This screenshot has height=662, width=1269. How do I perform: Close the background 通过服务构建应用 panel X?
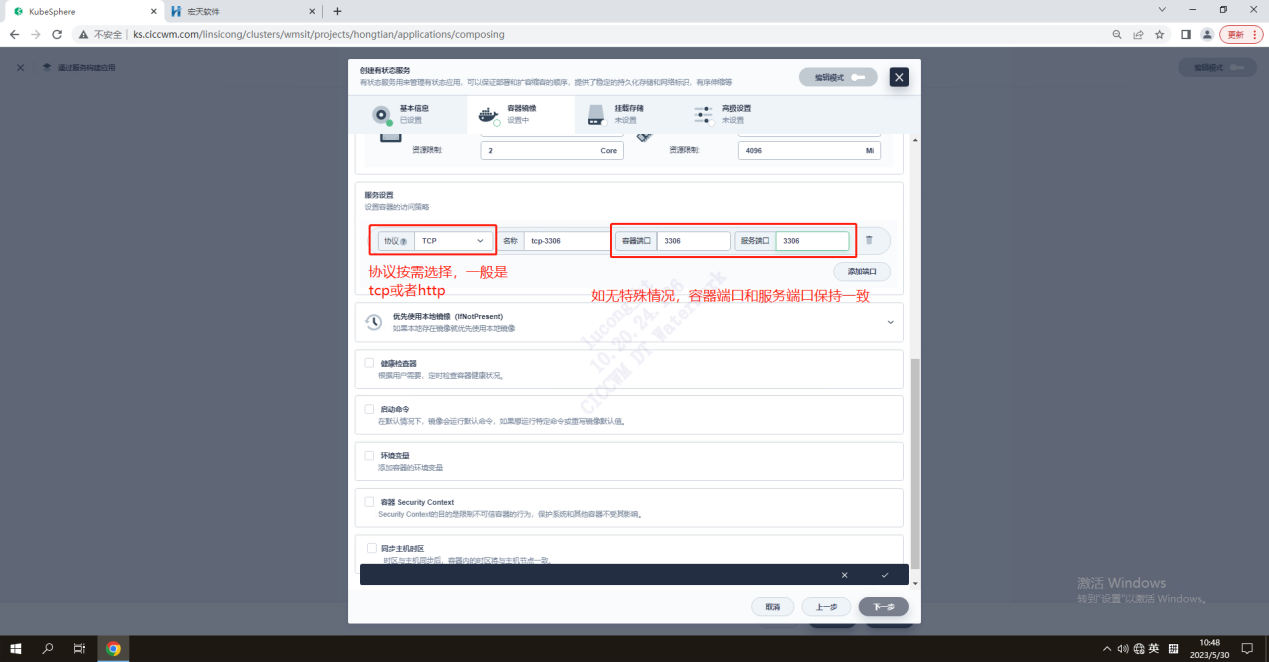[20, 67]
